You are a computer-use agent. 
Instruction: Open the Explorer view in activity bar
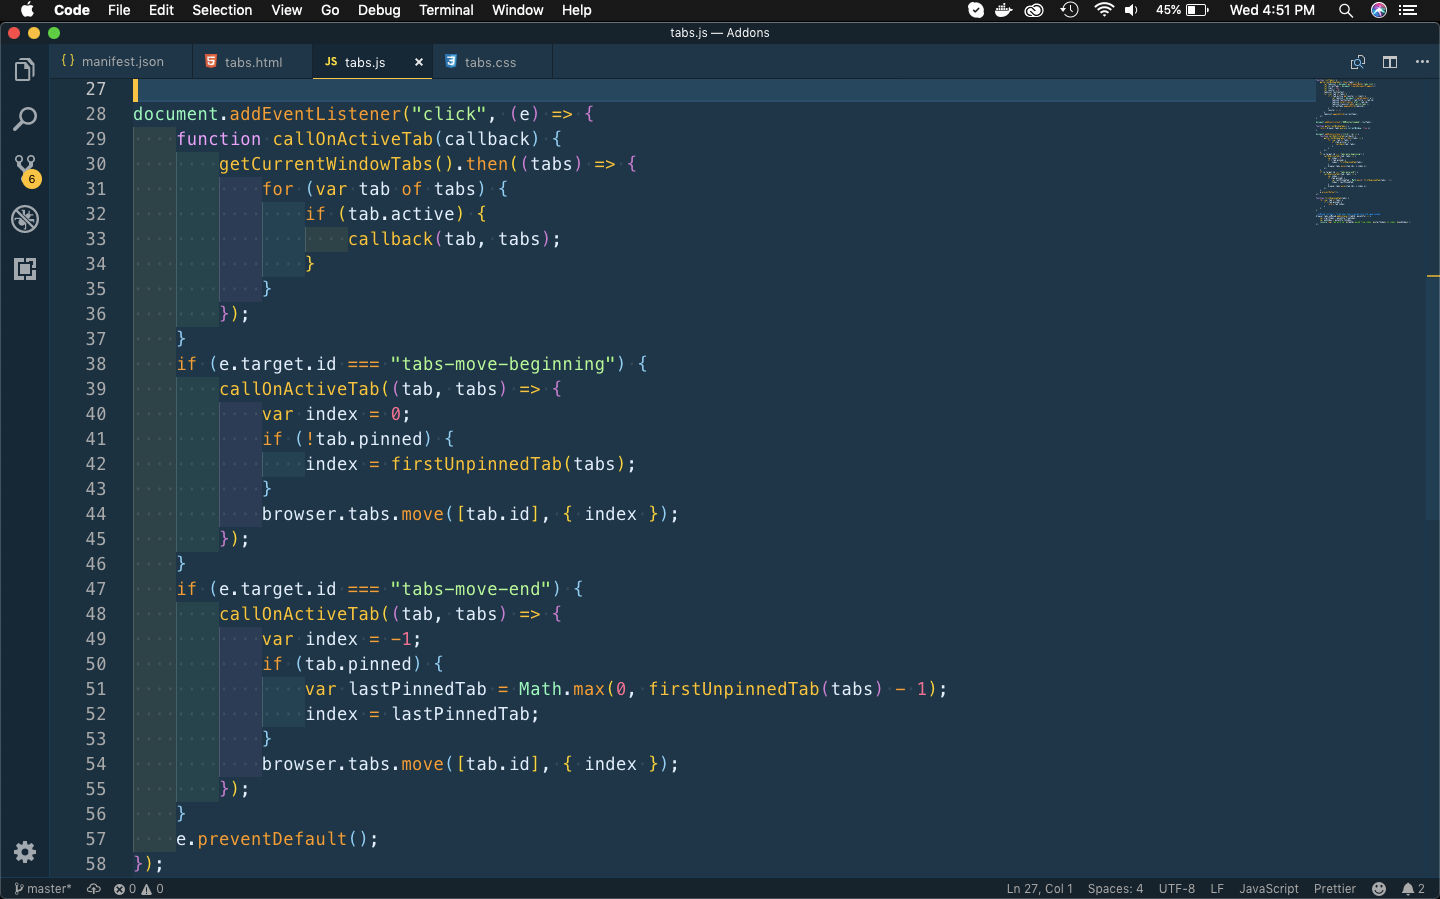[x=25, y=70]
